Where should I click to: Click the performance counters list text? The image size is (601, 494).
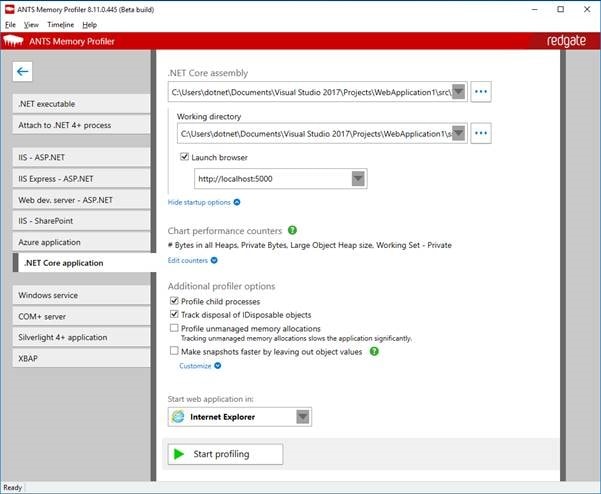coord(310,245)
